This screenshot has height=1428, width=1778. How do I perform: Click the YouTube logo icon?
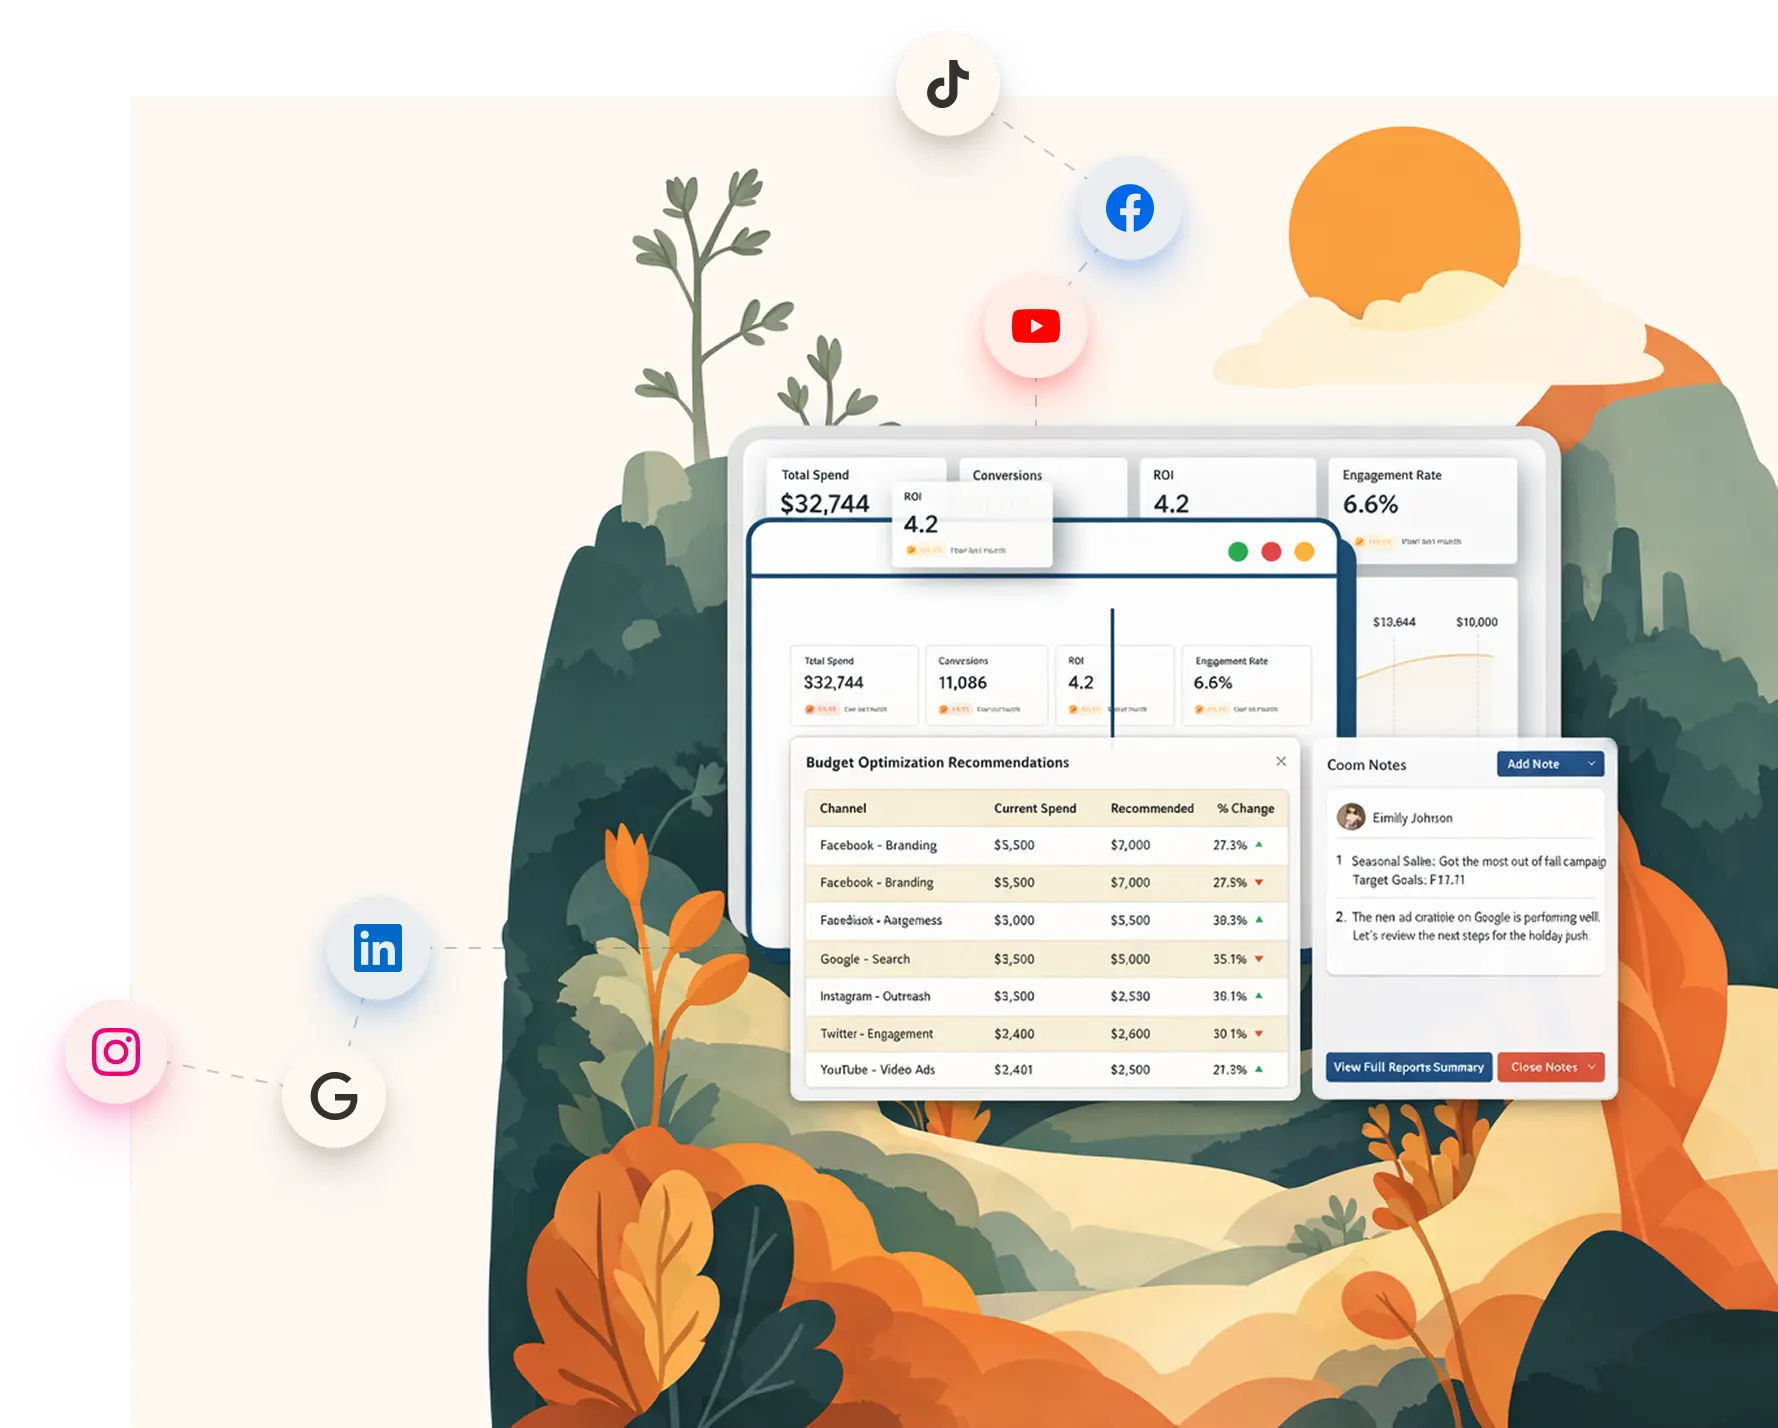[x=1036, y=326]
